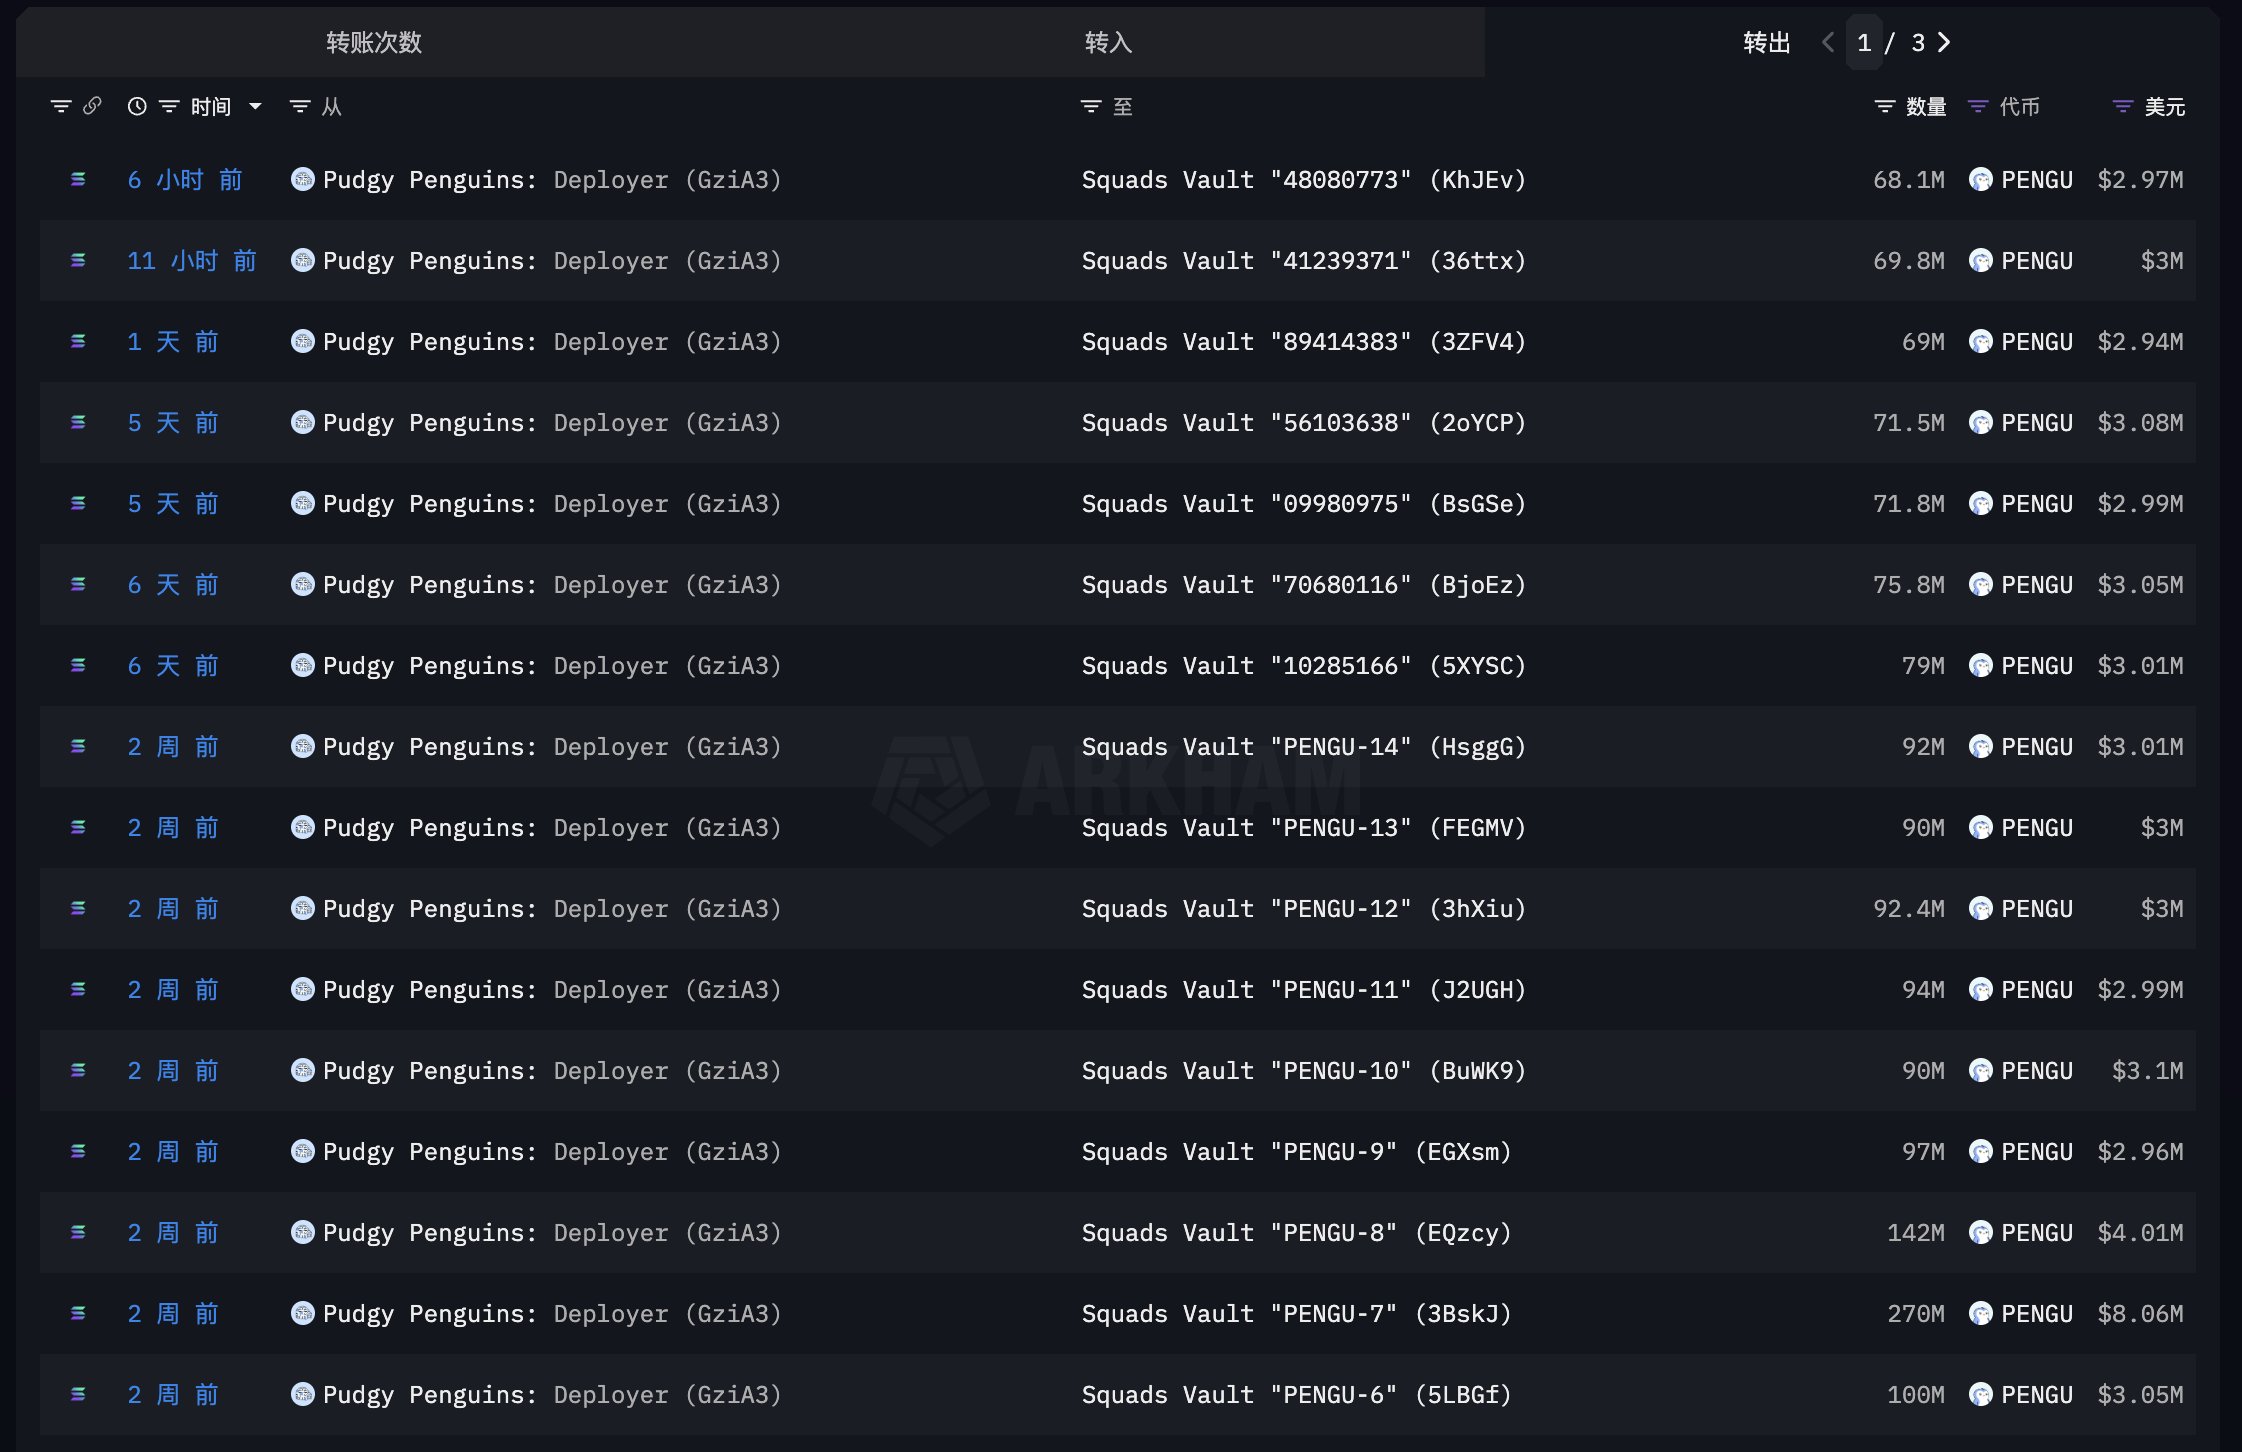Click PENGU token icon in the 142M row
The width and height of the screenshot is (2242, 1452).
click(x=1980, y=1233)
